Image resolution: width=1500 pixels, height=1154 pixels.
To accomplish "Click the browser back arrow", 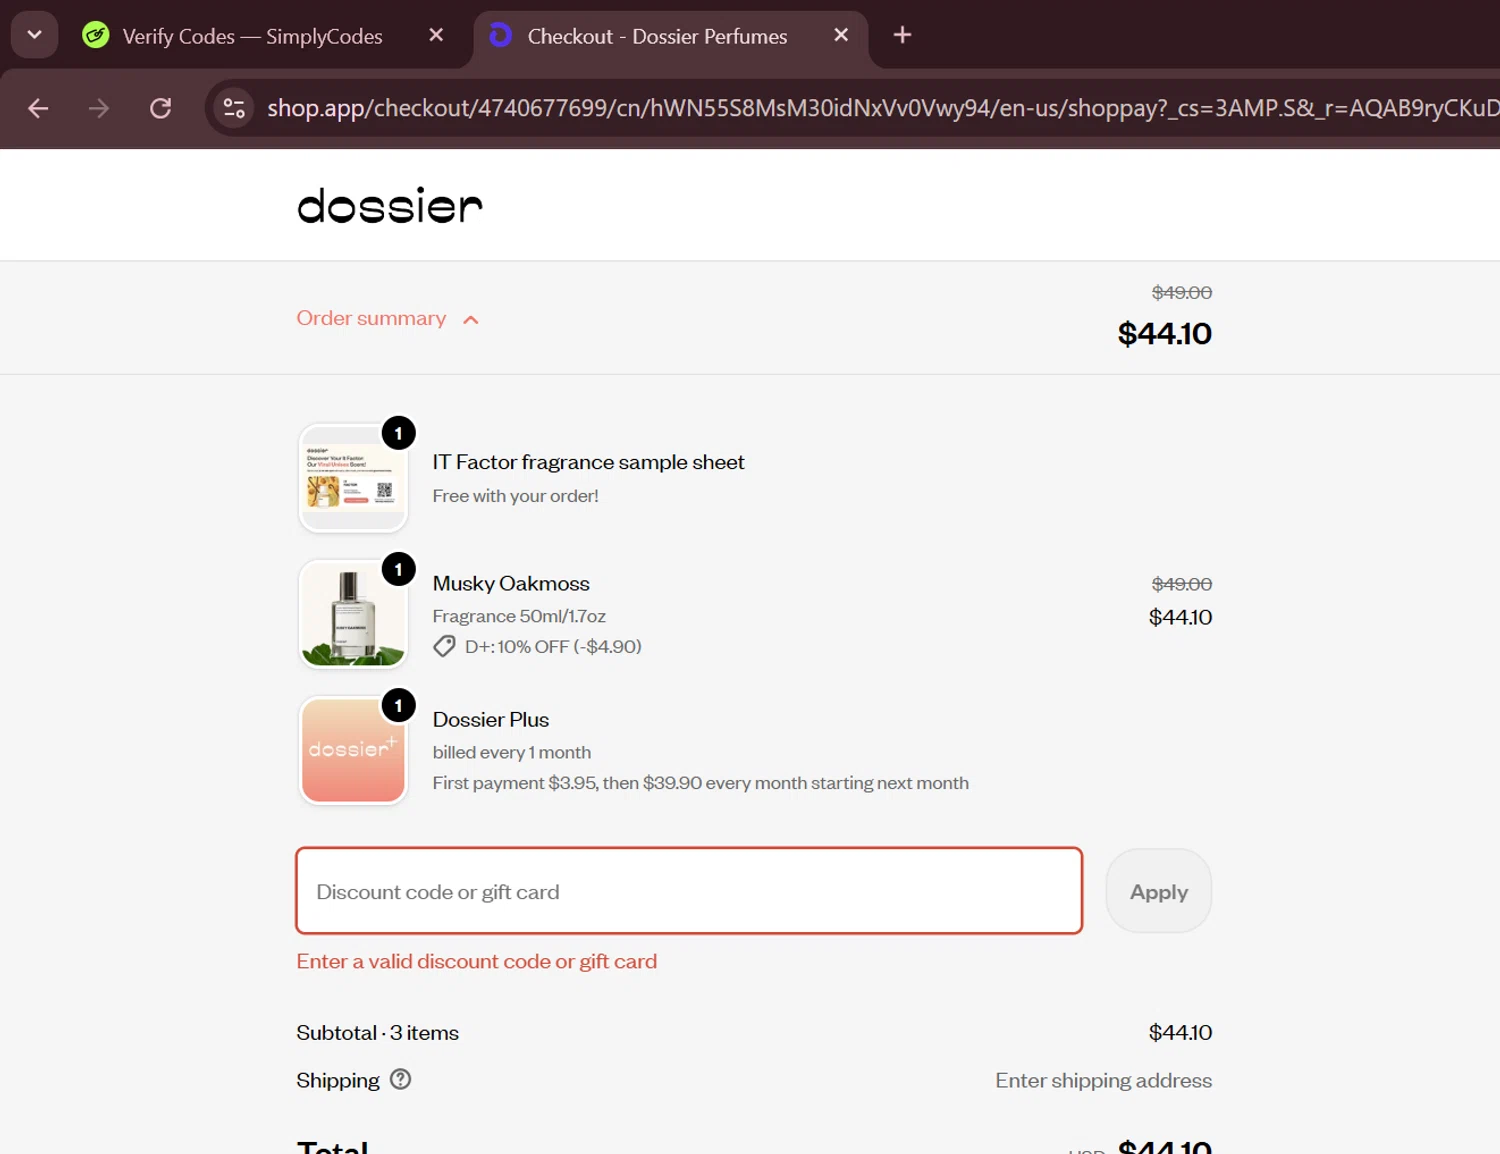I will pos(38,108).
